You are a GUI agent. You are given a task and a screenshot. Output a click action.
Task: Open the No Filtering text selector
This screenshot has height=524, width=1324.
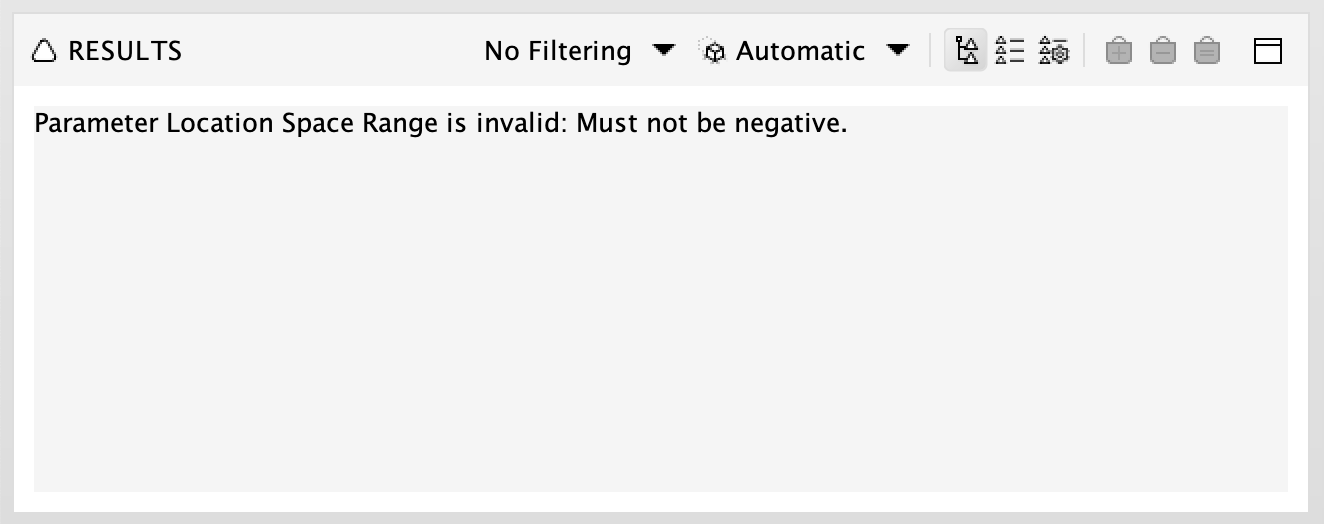click(x=558, y=51)
